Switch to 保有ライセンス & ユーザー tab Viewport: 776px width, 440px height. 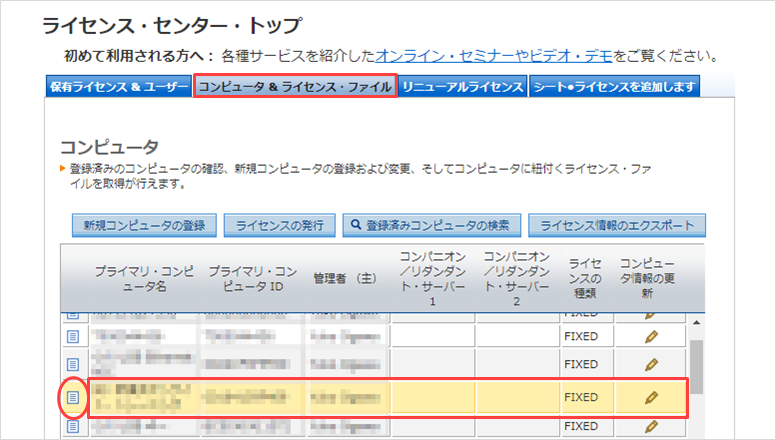pos(119,87)
